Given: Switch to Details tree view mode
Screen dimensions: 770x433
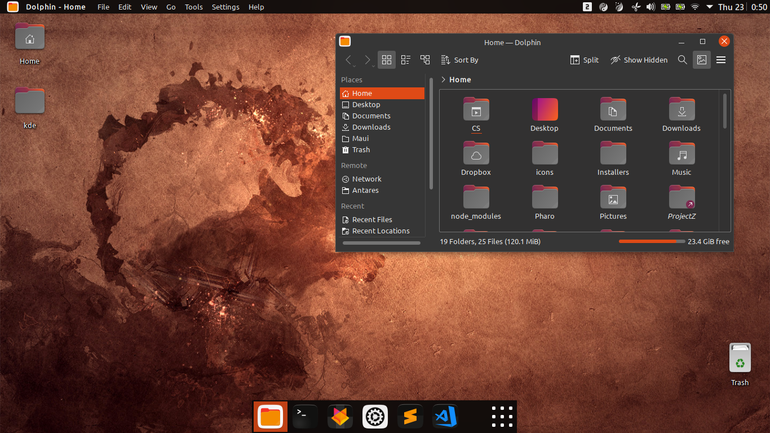Looking at the screenshot, I should pos(425,60).
